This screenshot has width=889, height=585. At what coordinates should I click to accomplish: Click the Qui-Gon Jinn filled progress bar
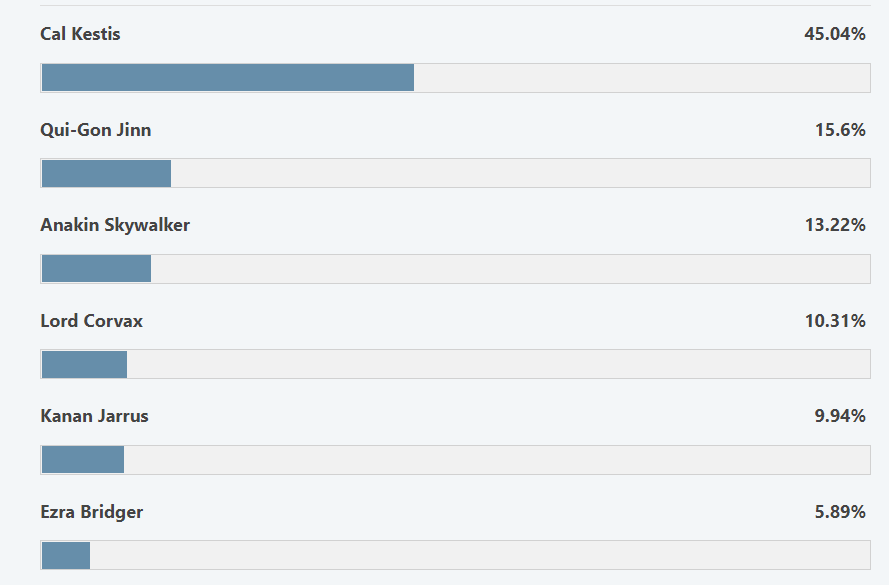point(107,173)
